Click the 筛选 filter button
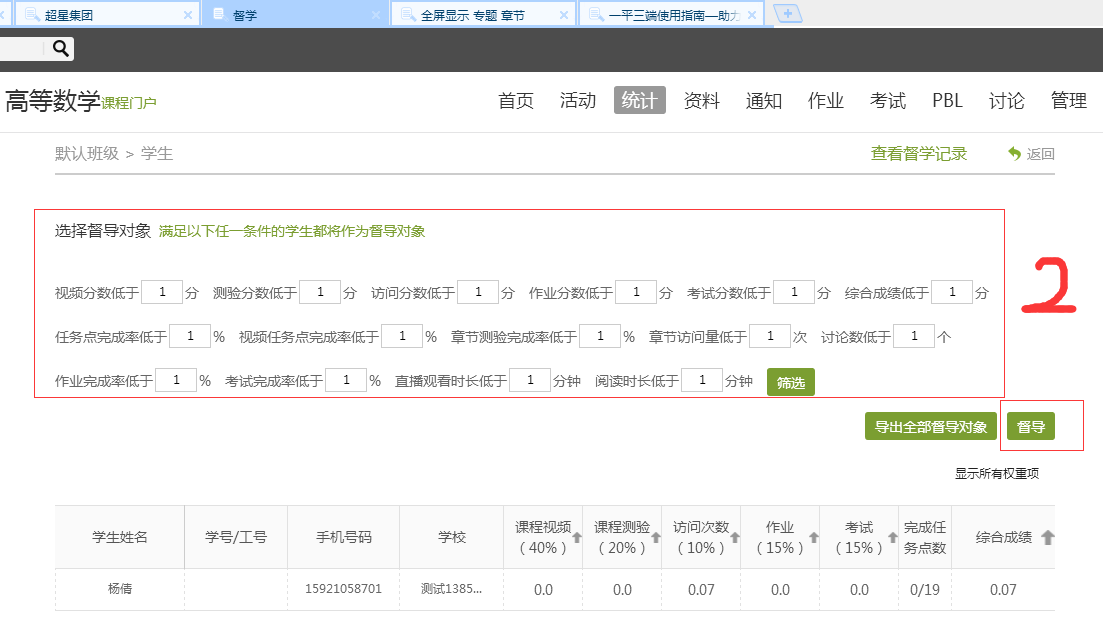This screenshot has height=623, width=1103. 790,382
